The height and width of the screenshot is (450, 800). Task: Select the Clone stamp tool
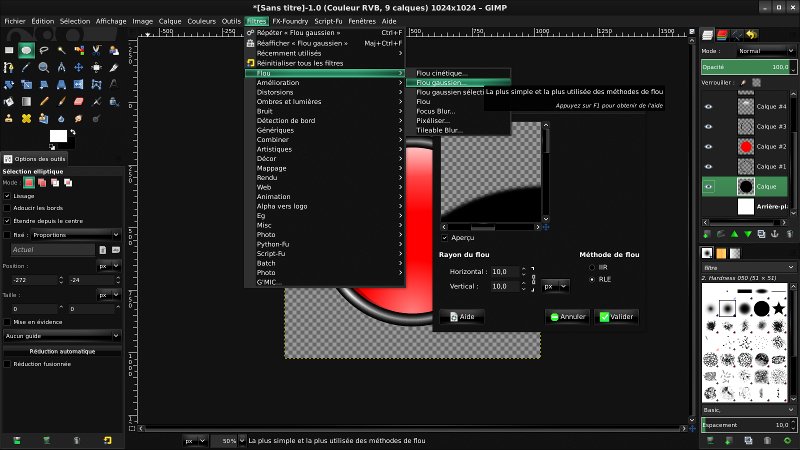pos(9,119)
